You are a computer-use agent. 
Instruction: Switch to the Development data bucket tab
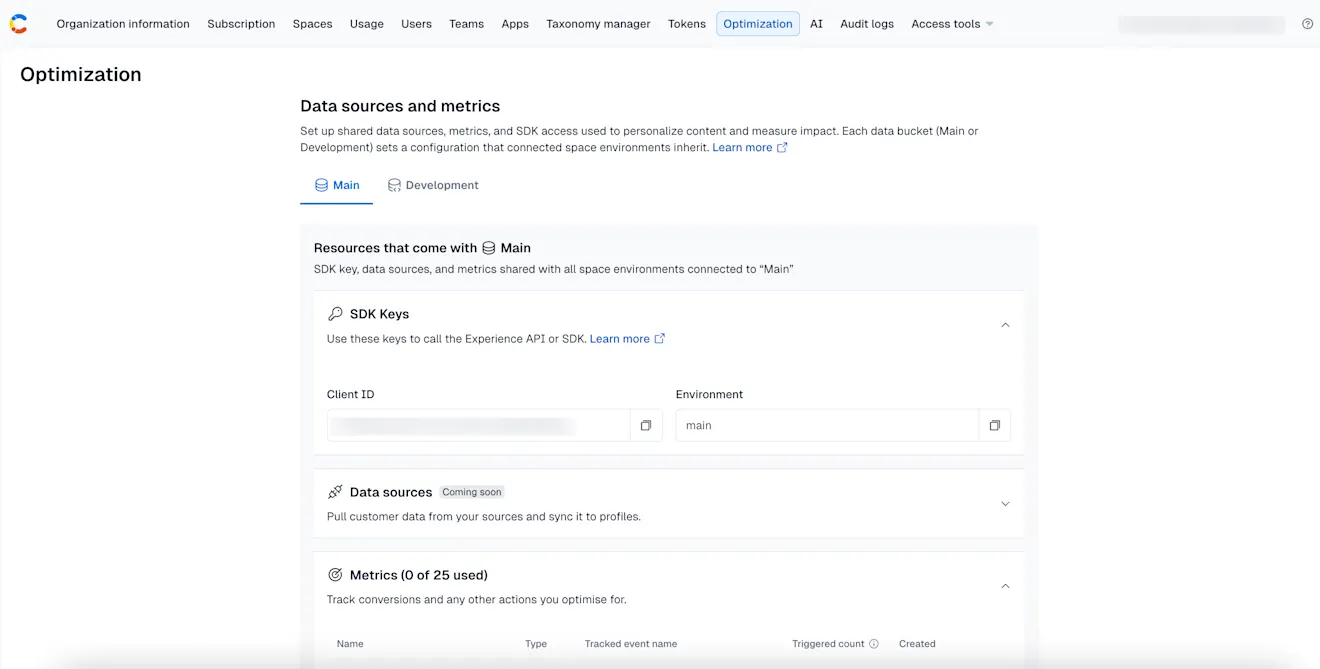pos(433,185)
